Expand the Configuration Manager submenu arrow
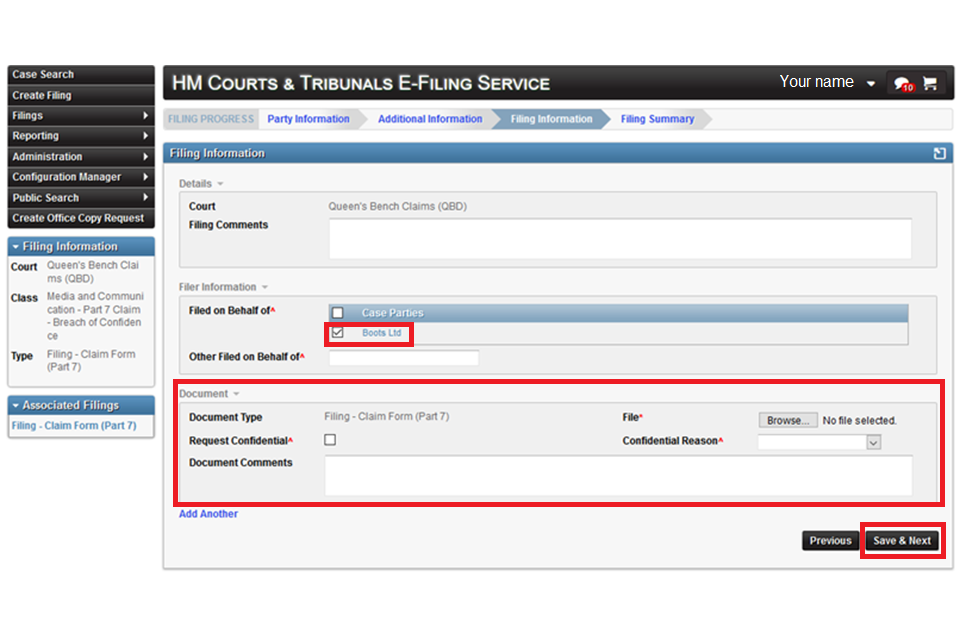This screenshot has height=640, width=960. 148,176
